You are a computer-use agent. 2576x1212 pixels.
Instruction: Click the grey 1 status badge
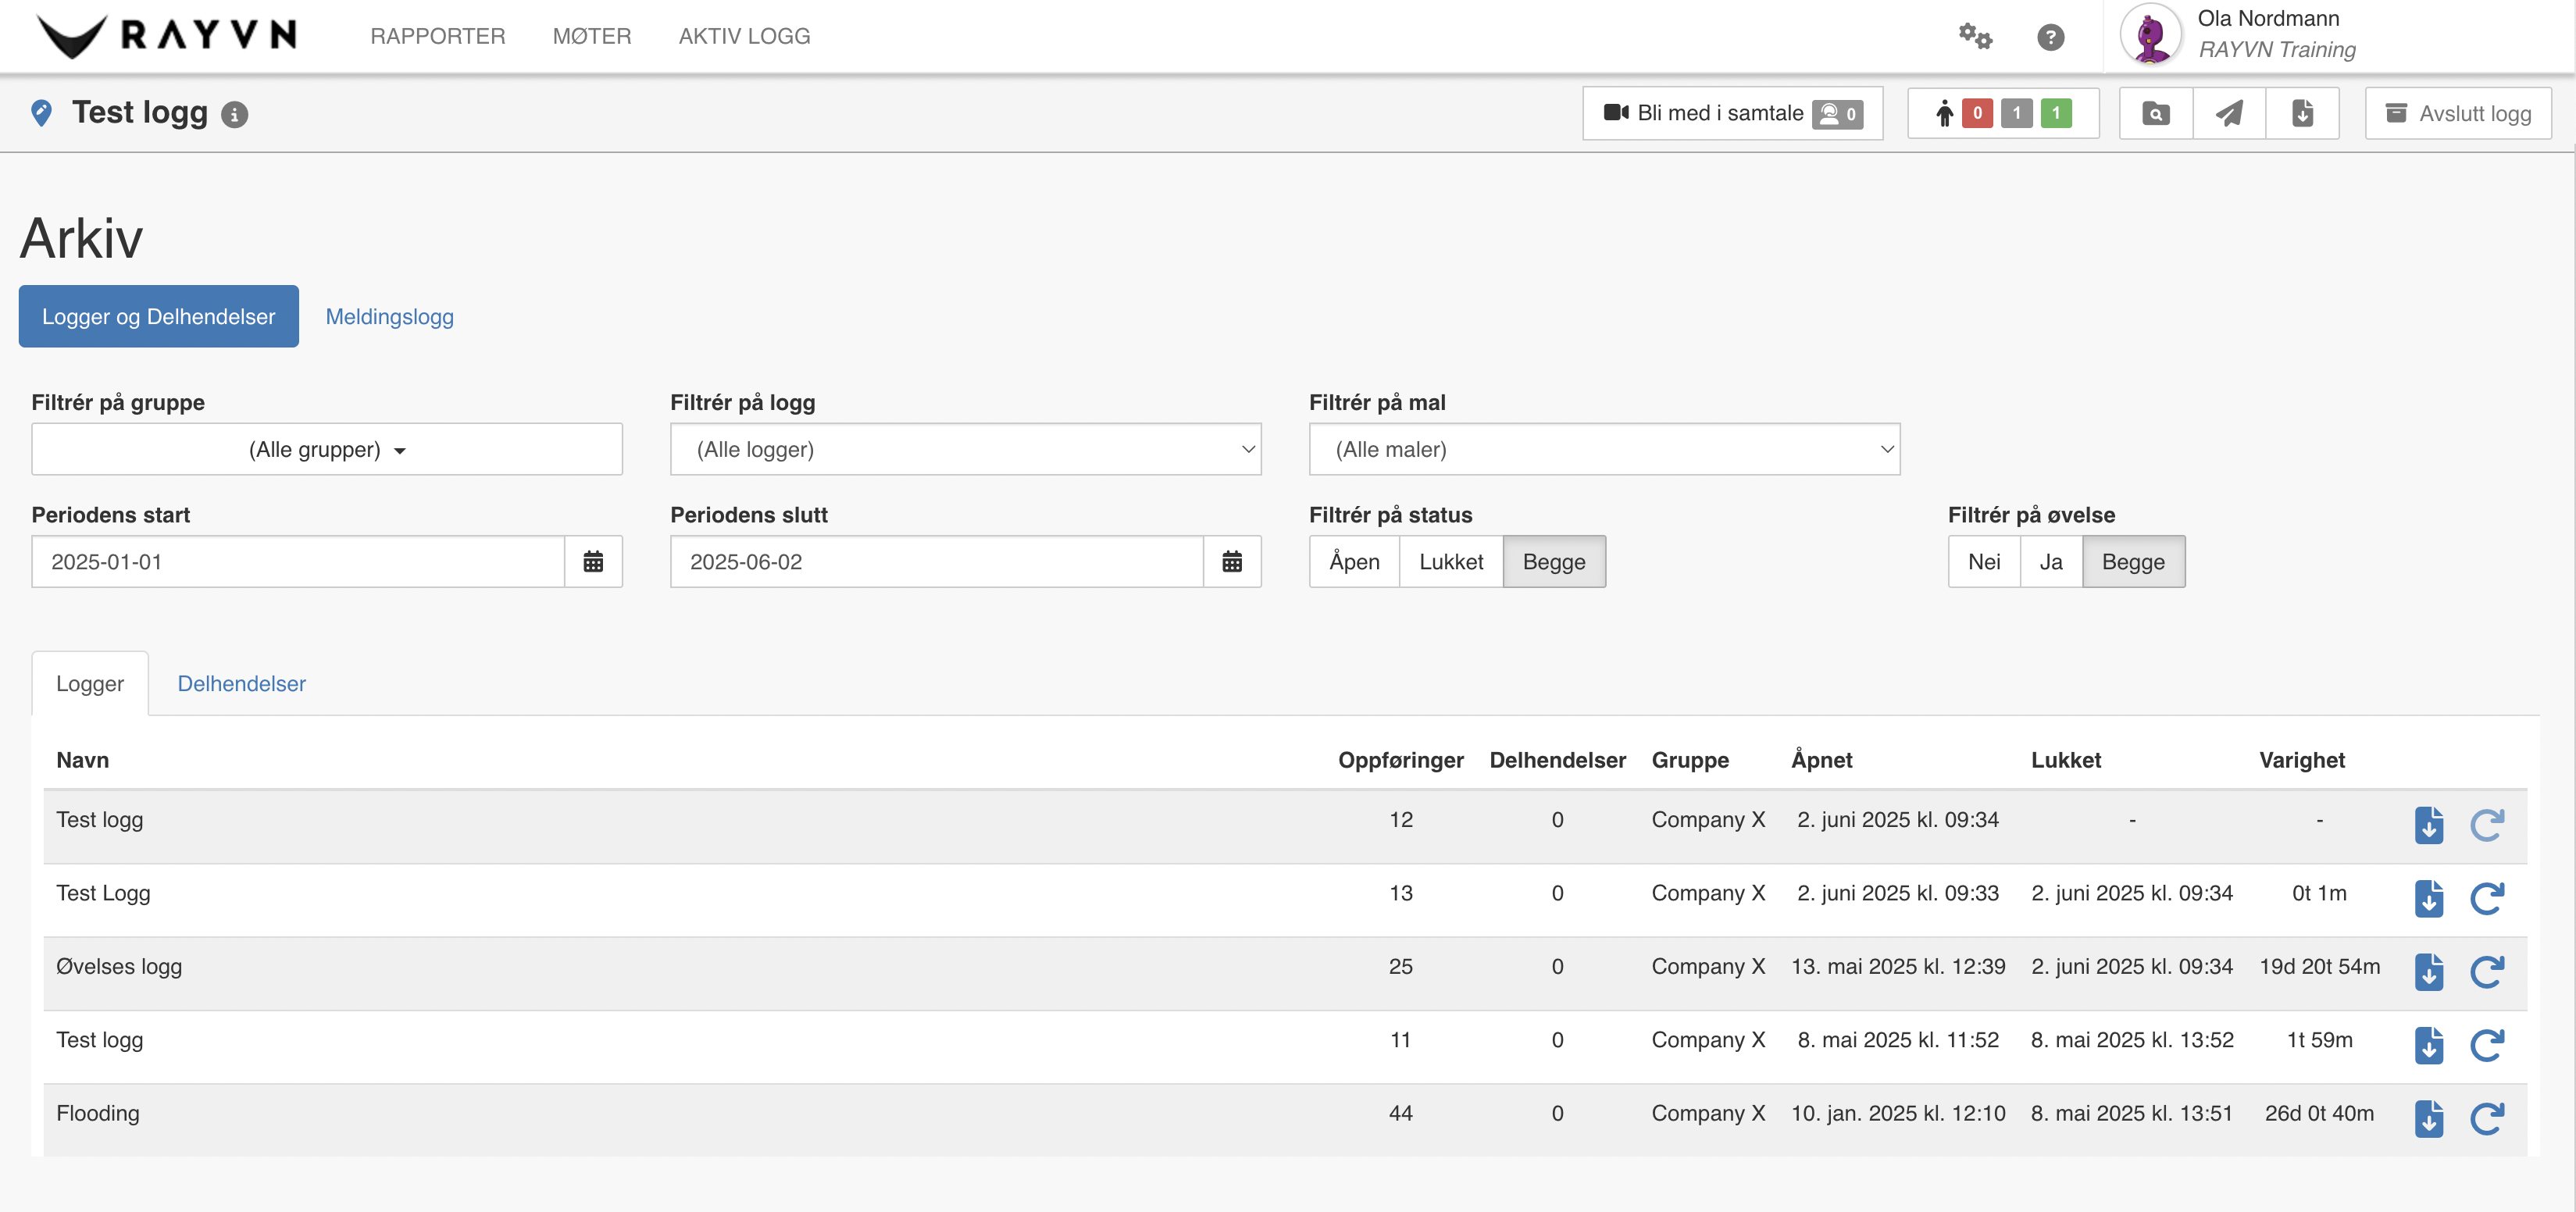(2016, 113)
